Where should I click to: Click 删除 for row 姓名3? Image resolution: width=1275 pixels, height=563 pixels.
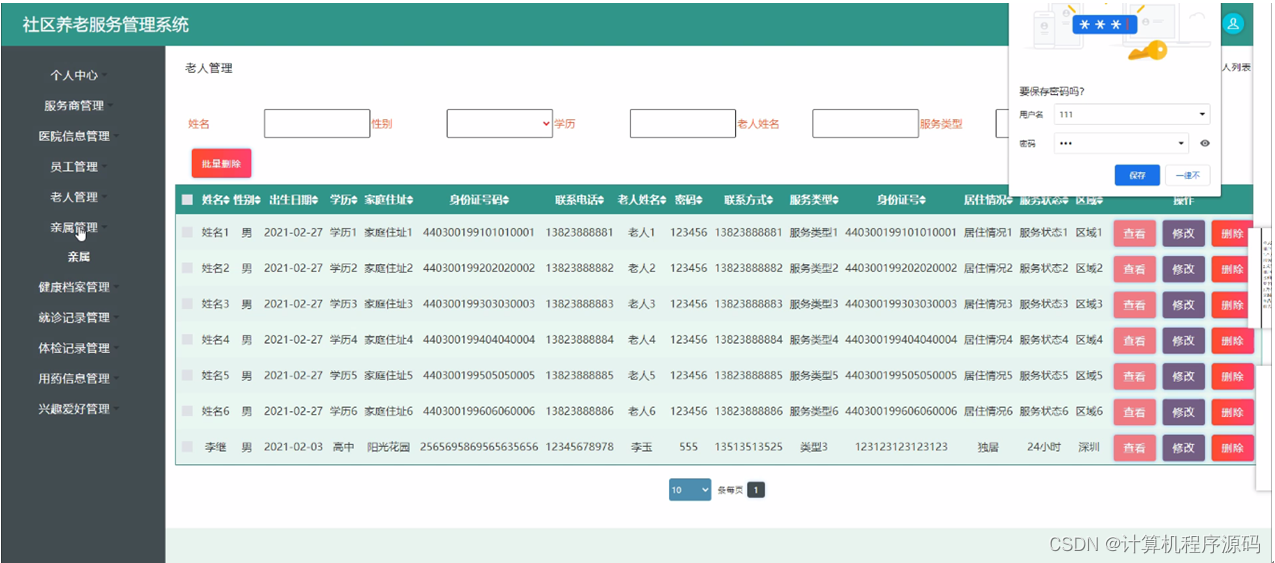(1232, 305)
